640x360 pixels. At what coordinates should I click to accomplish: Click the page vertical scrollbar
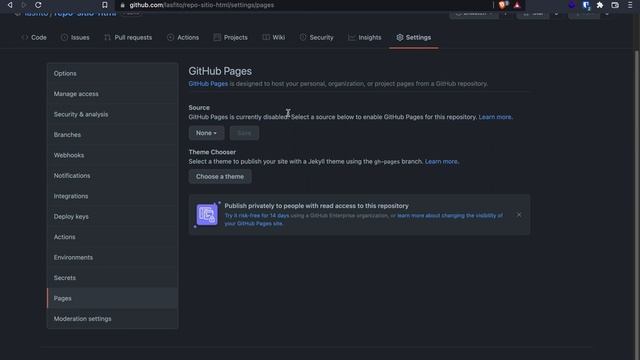tap(637, 204)
